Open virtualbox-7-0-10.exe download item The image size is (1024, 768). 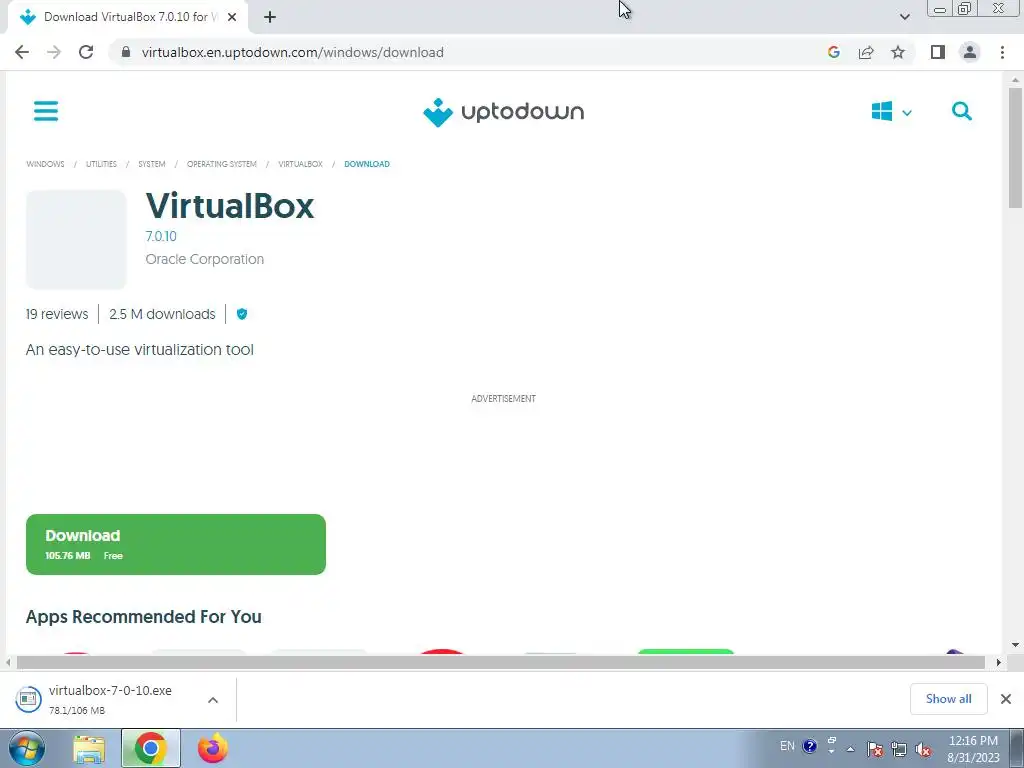tap(108, 699)
